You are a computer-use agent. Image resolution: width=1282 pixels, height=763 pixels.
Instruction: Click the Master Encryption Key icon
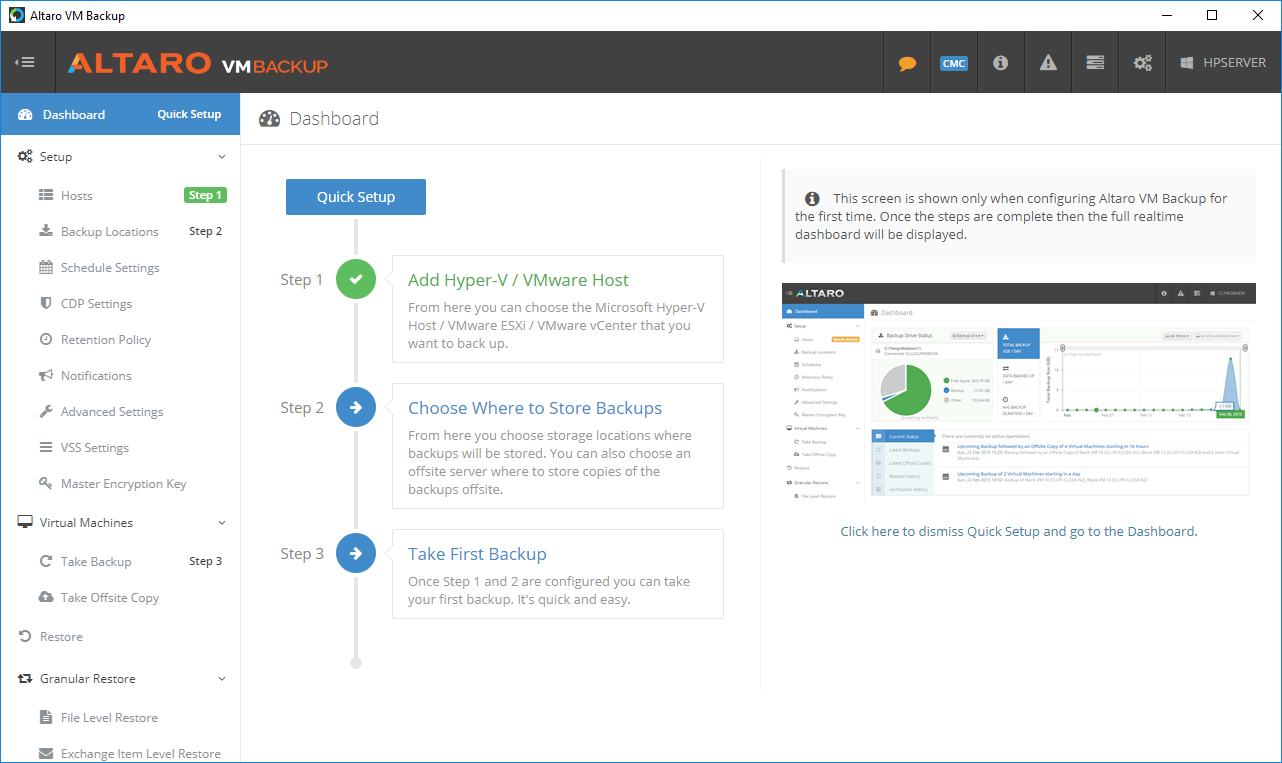click(46, 483)
